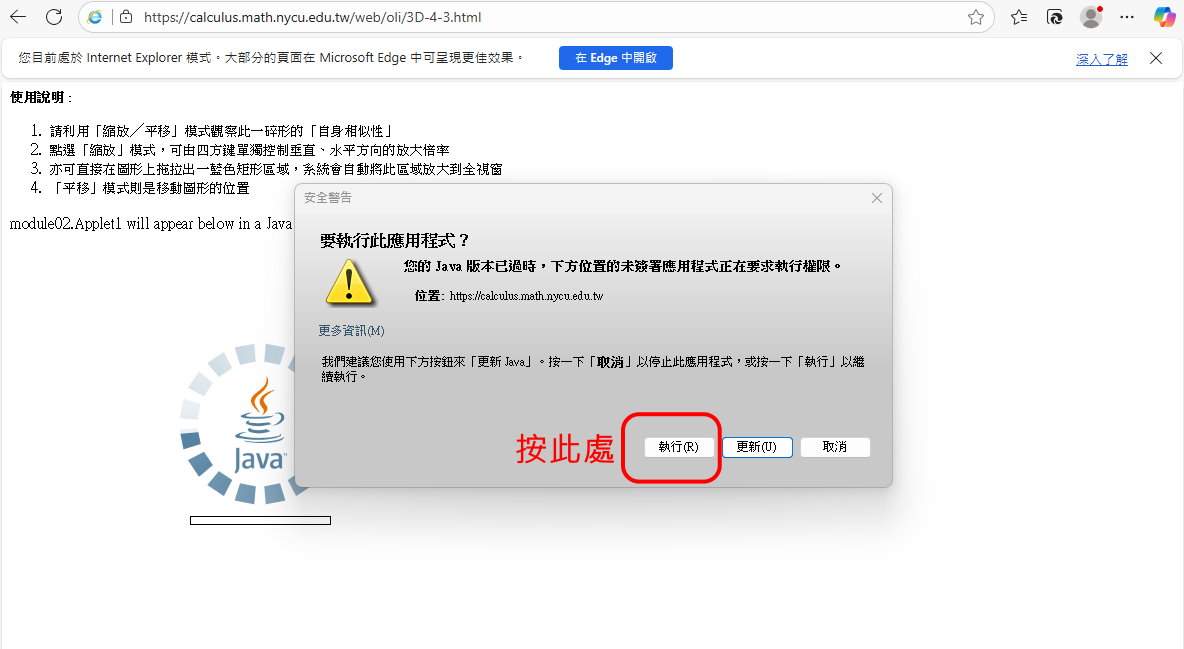Open the user profile avatar
Viewport: 1184px width, 649px height.
point(1091,17)
